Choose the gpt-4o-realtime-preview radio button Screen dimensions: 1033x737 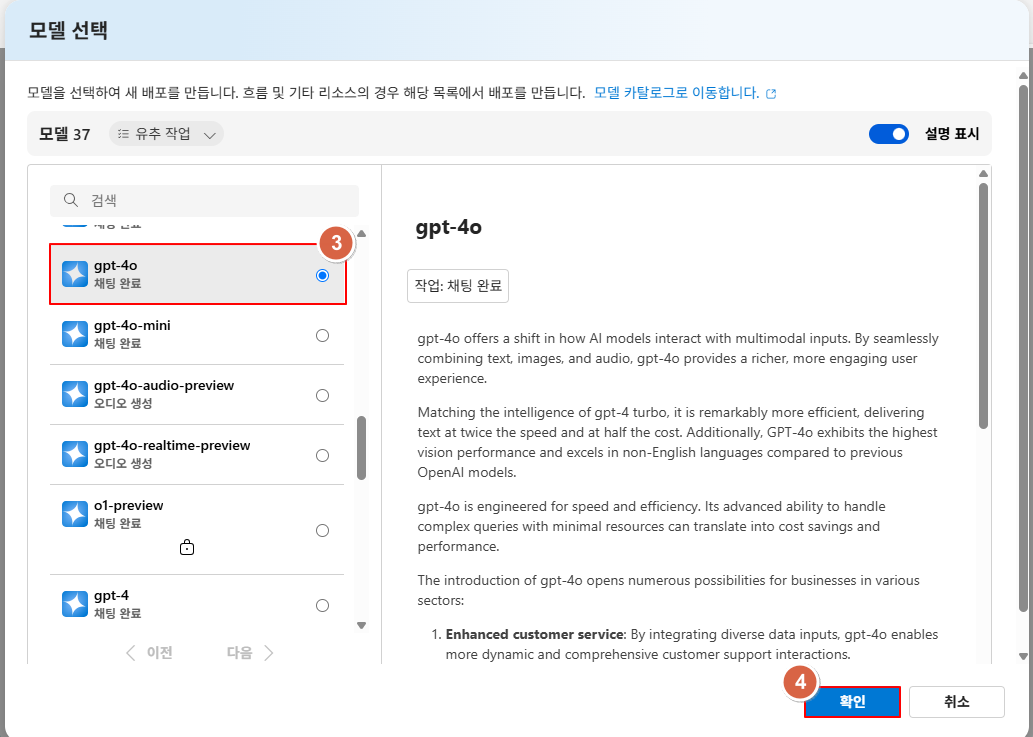322,455
